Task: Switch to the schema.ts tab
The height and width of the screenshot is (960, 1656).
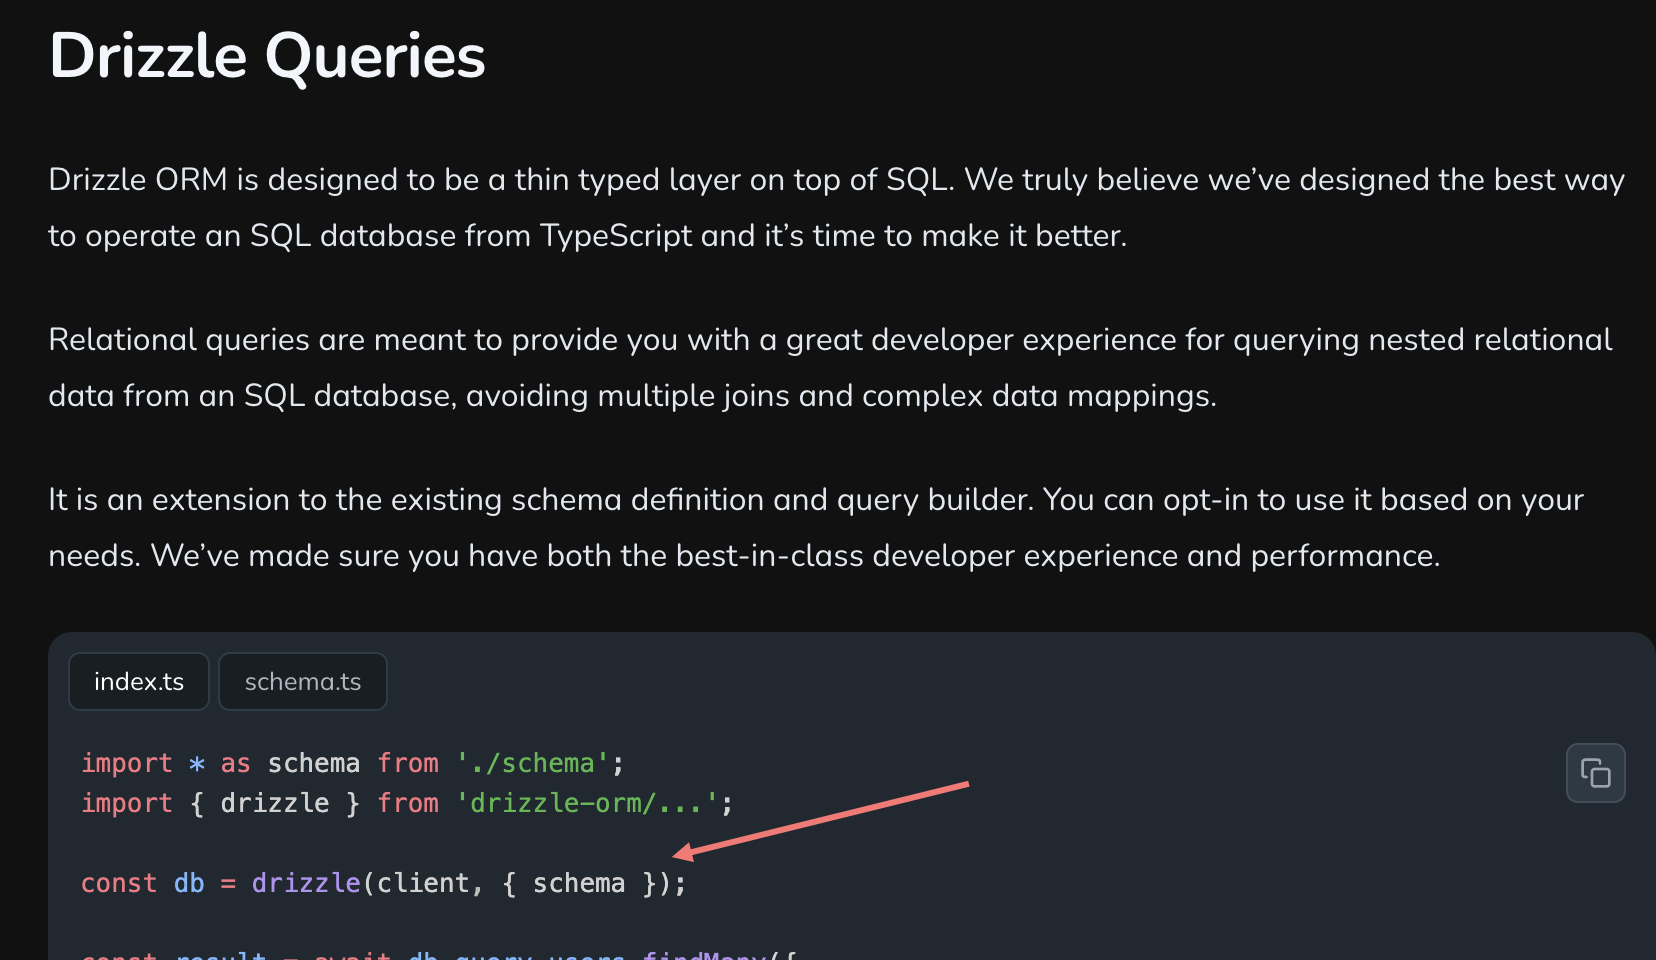Action: 303,682
